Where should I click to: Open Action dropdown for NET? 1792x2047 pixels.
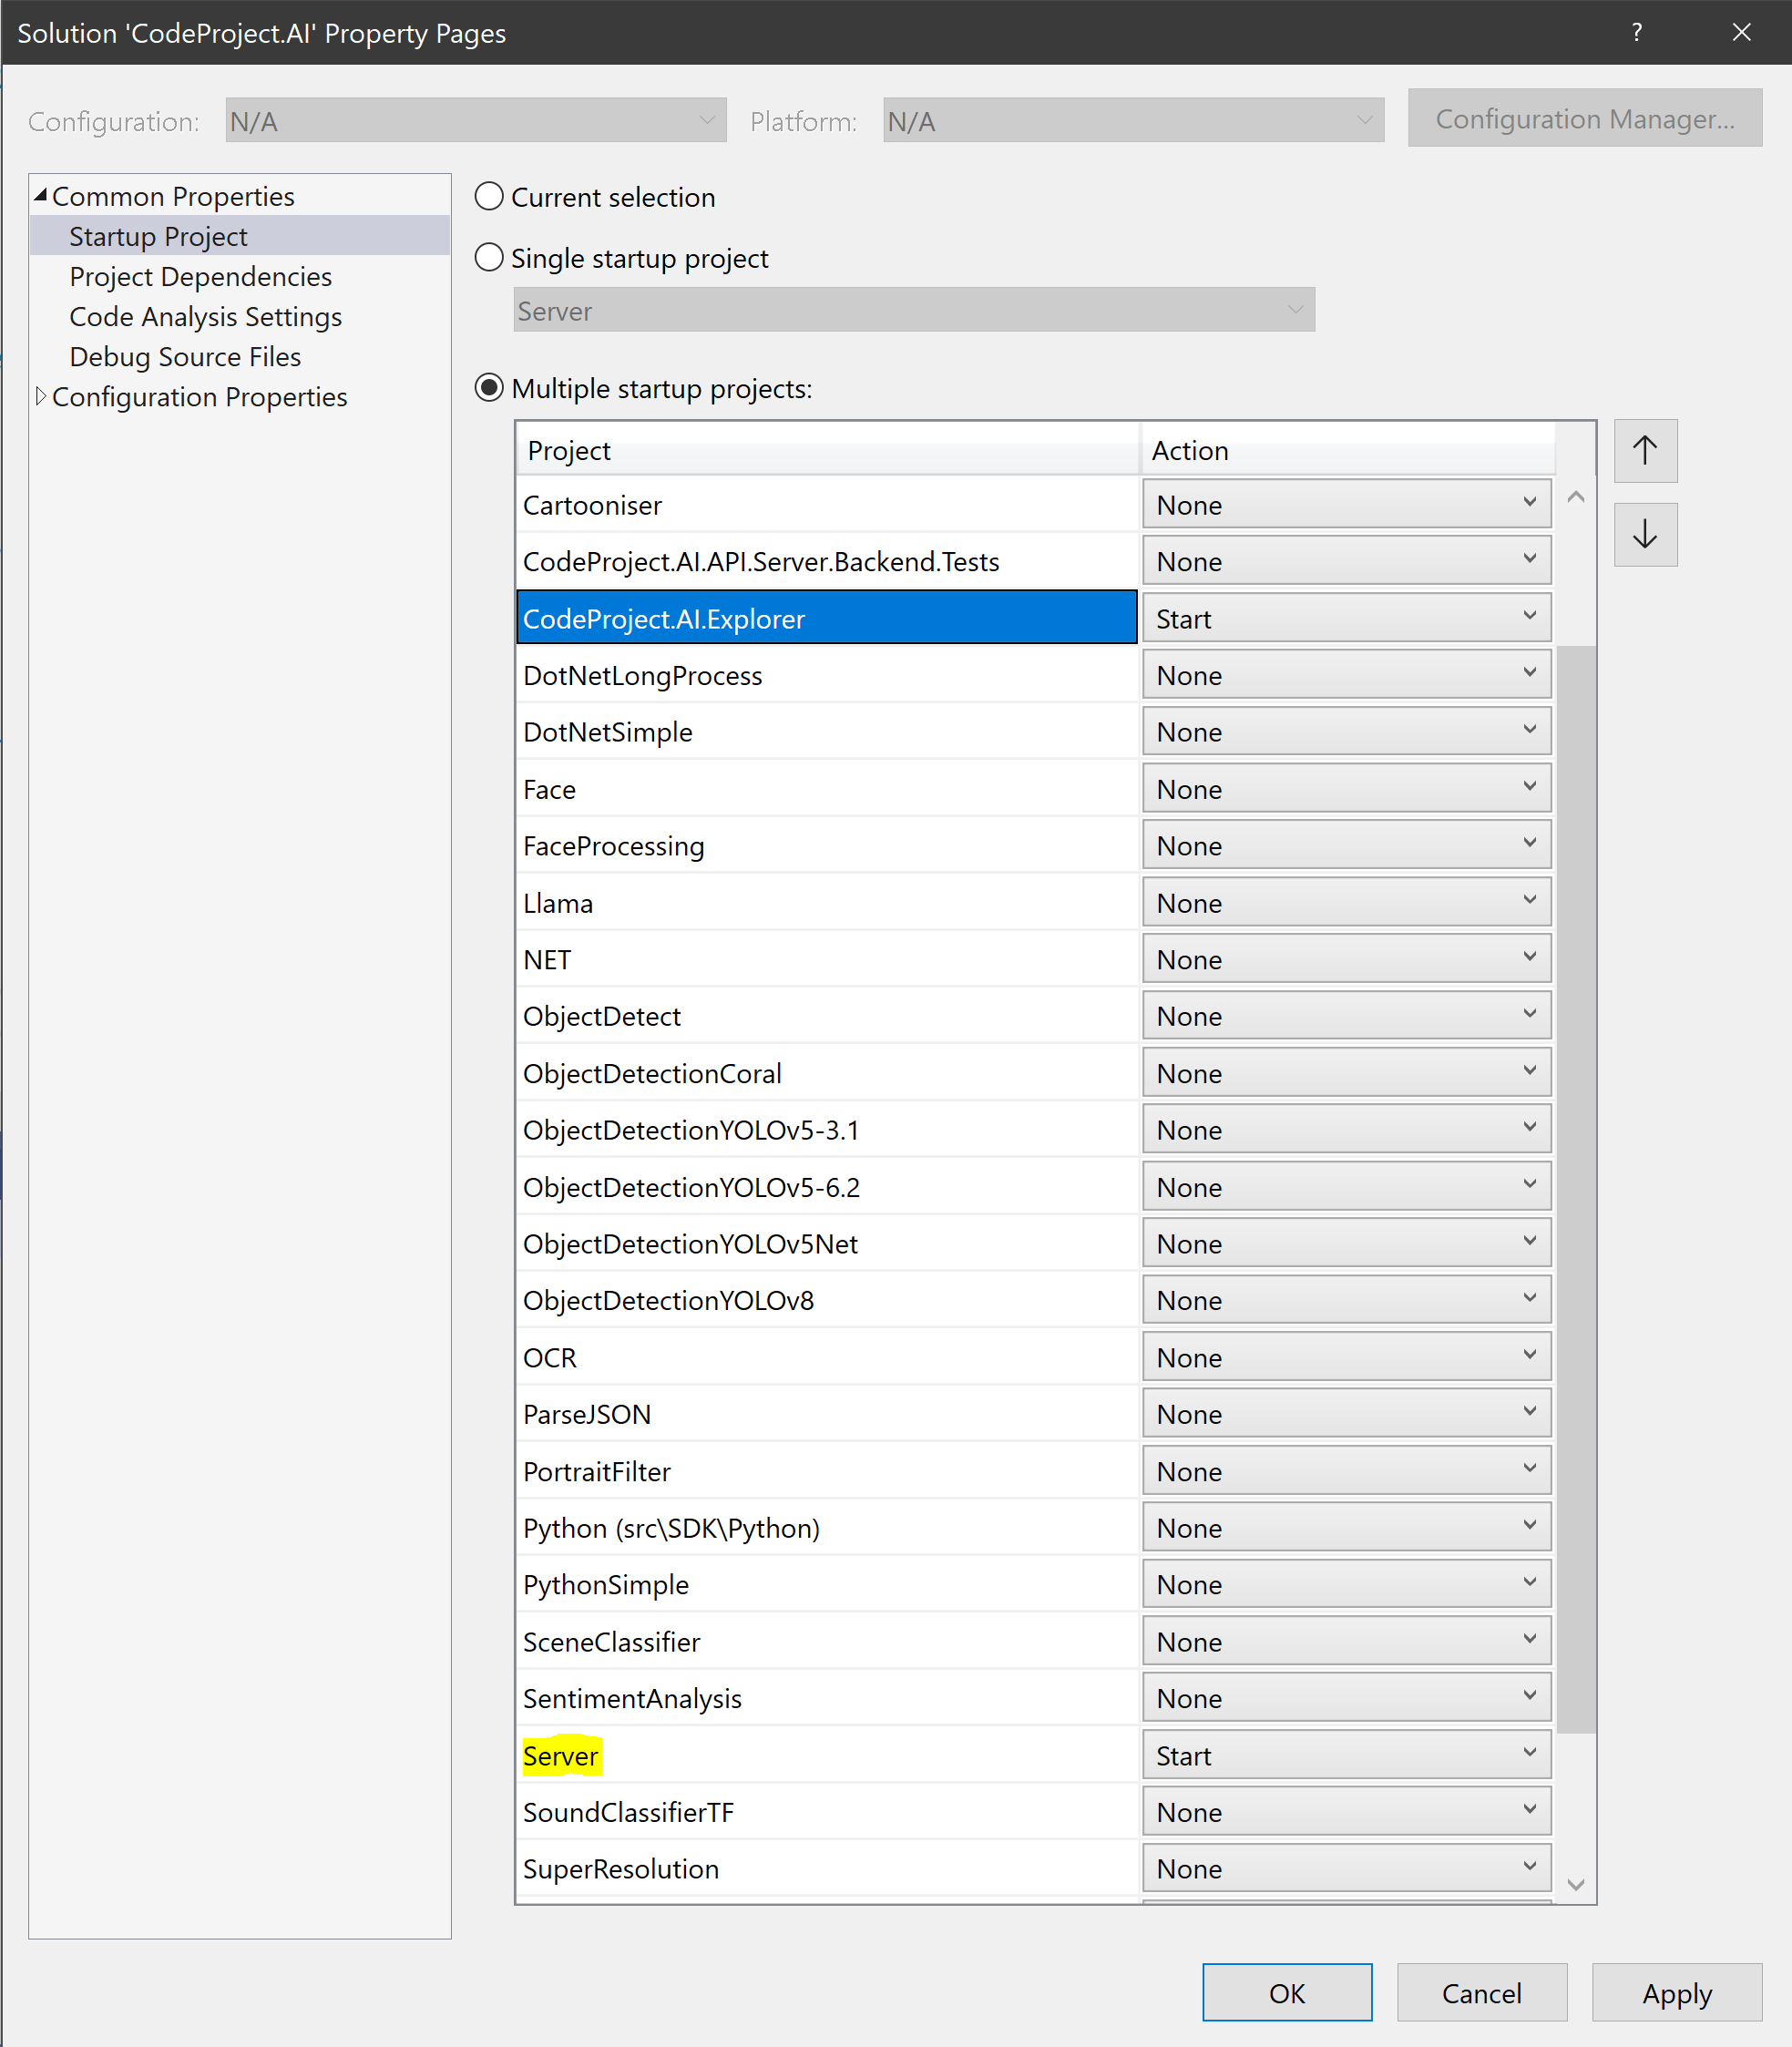click(x=1346, y=959)
